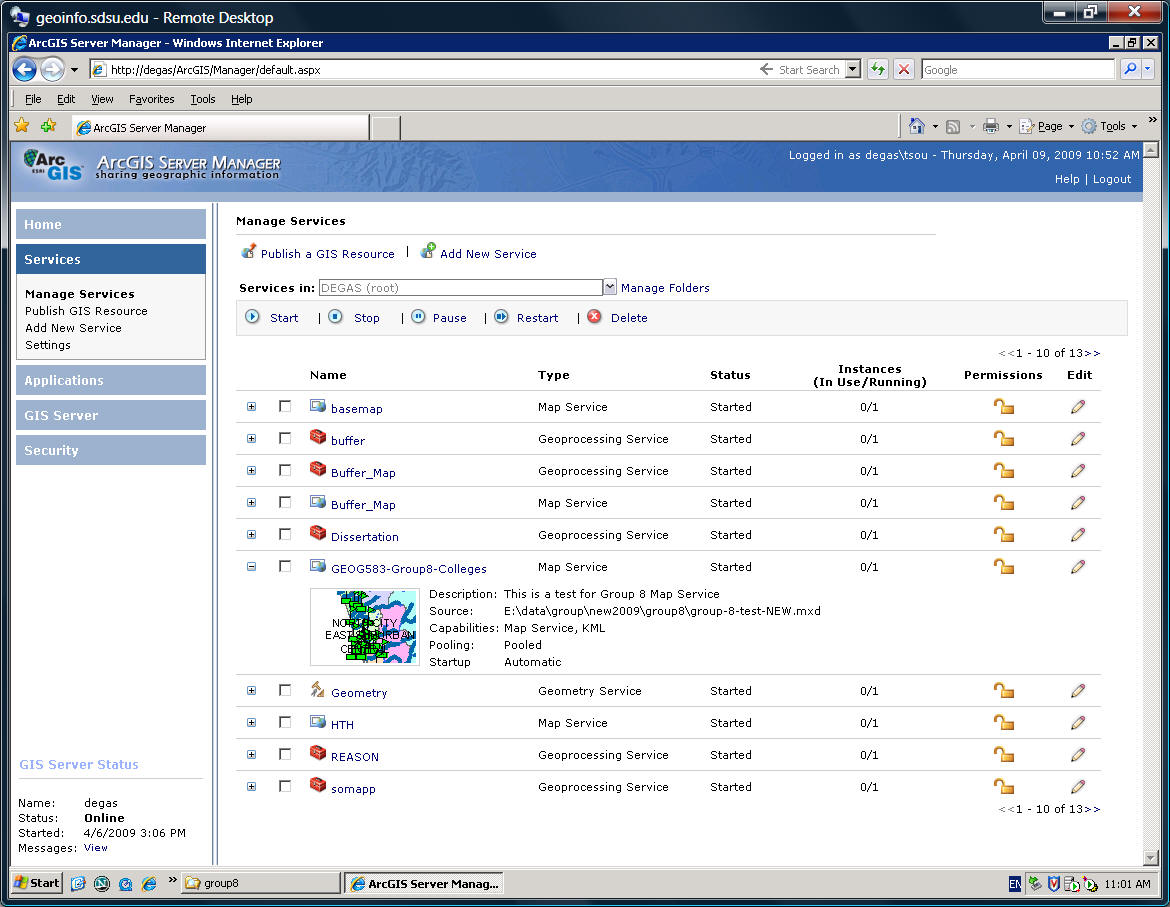The height and width of the screenshot is (907, 1170).
Task: Click the Restart icon in service toolbar
Action: tap(501, 317)
